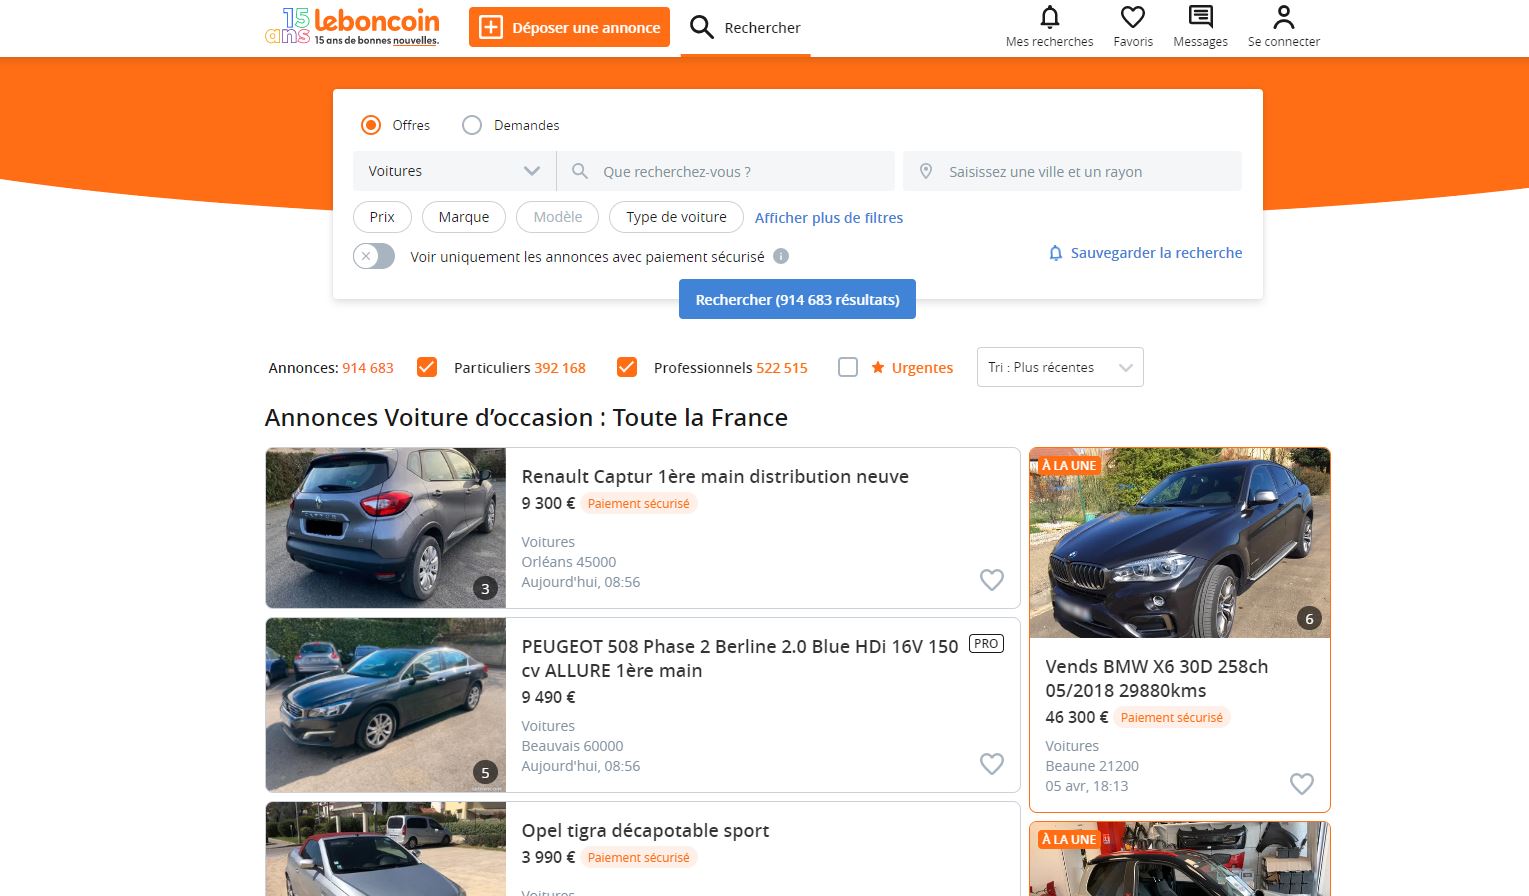Viewport: 1529px width, 896px height.
Task: Toggle secure payment only switch
Action: point(374,256)
